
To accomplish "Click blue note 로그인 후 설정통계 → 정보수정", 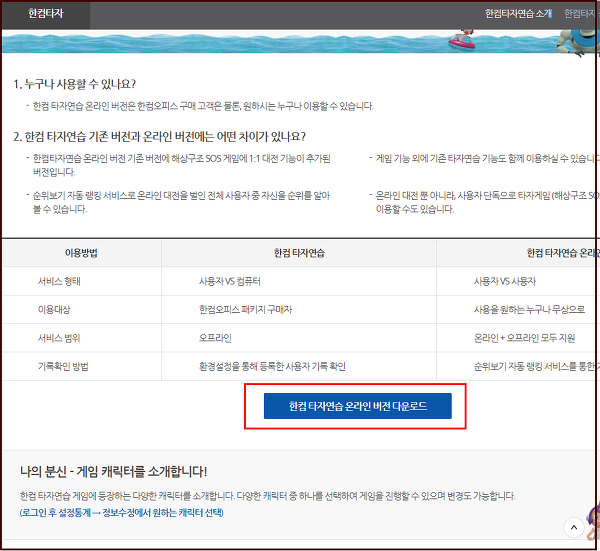I will [x=122, y=513].
